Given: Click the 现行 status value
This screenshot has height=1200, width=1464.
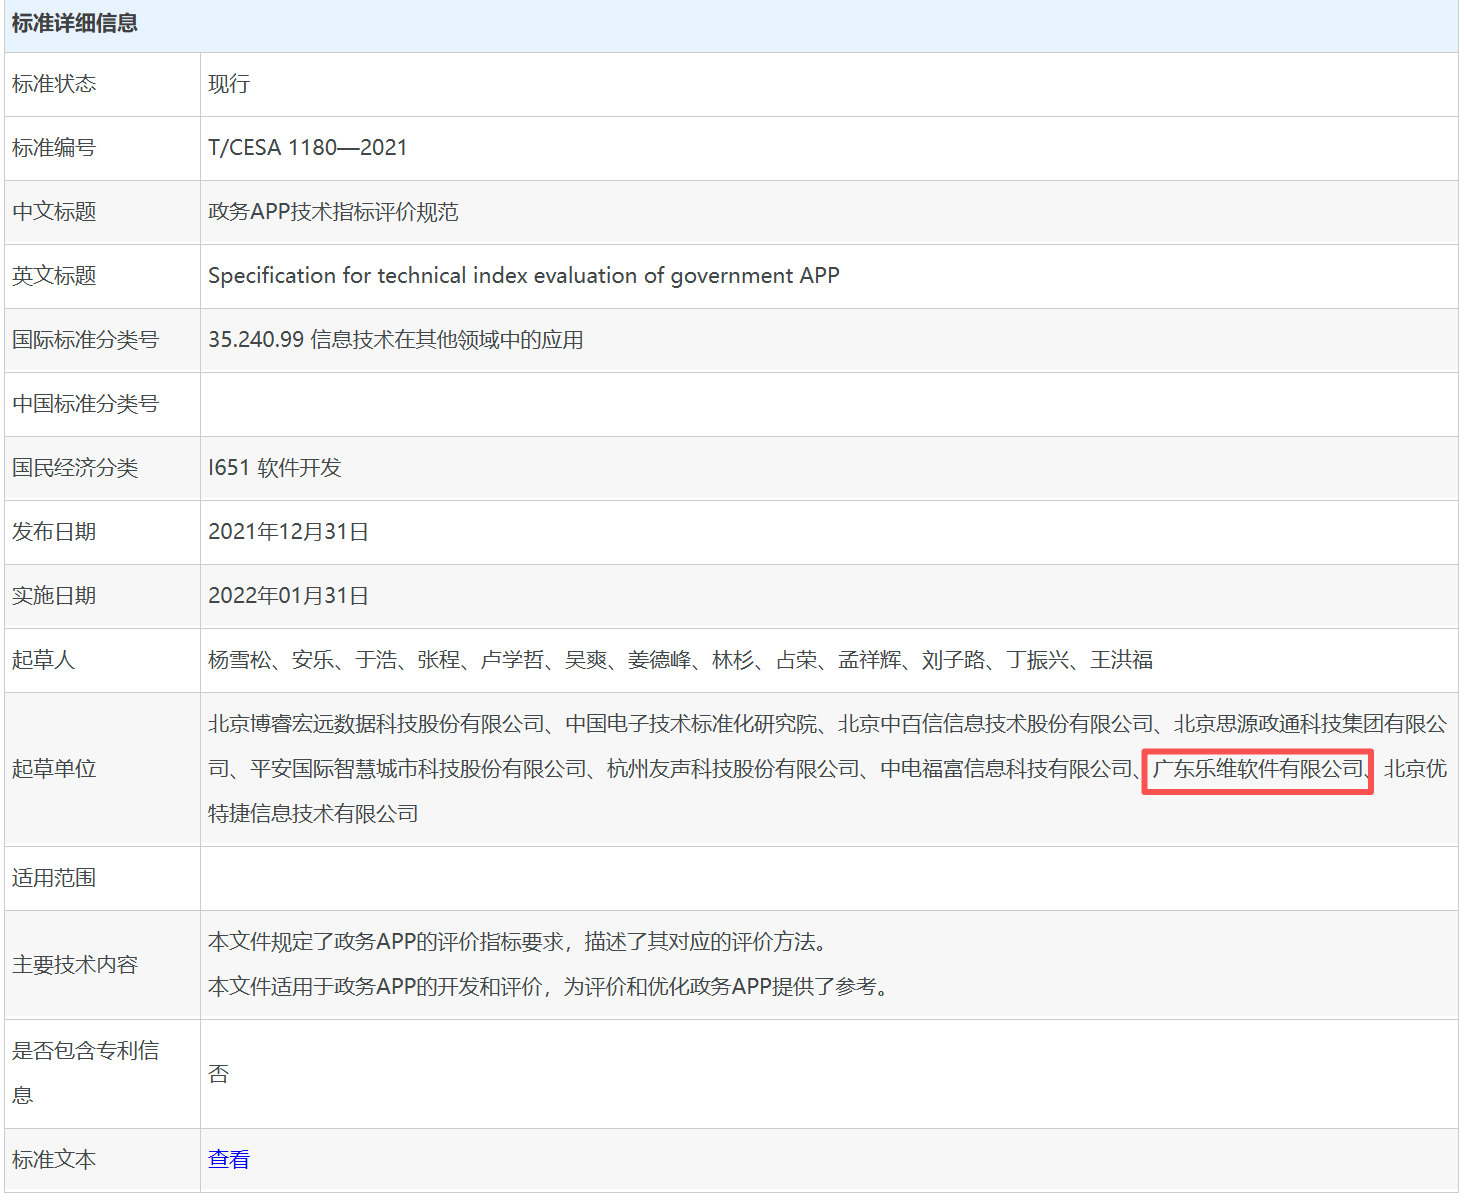Looking at the screenshot, I should [228, 84].
